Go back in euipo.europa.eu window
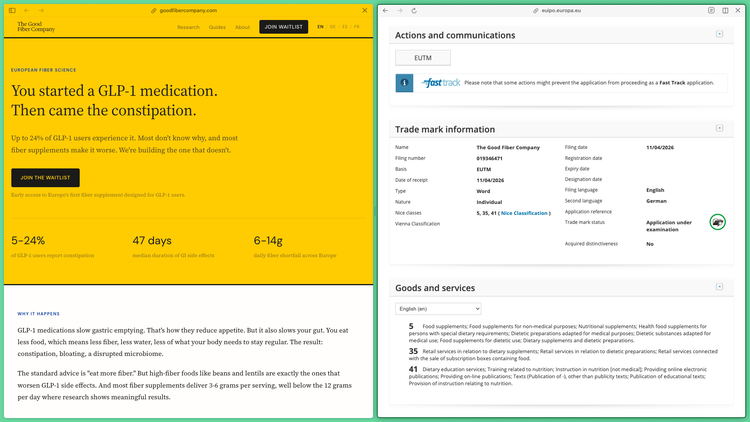The image size is (750, 422). [386, 11]
